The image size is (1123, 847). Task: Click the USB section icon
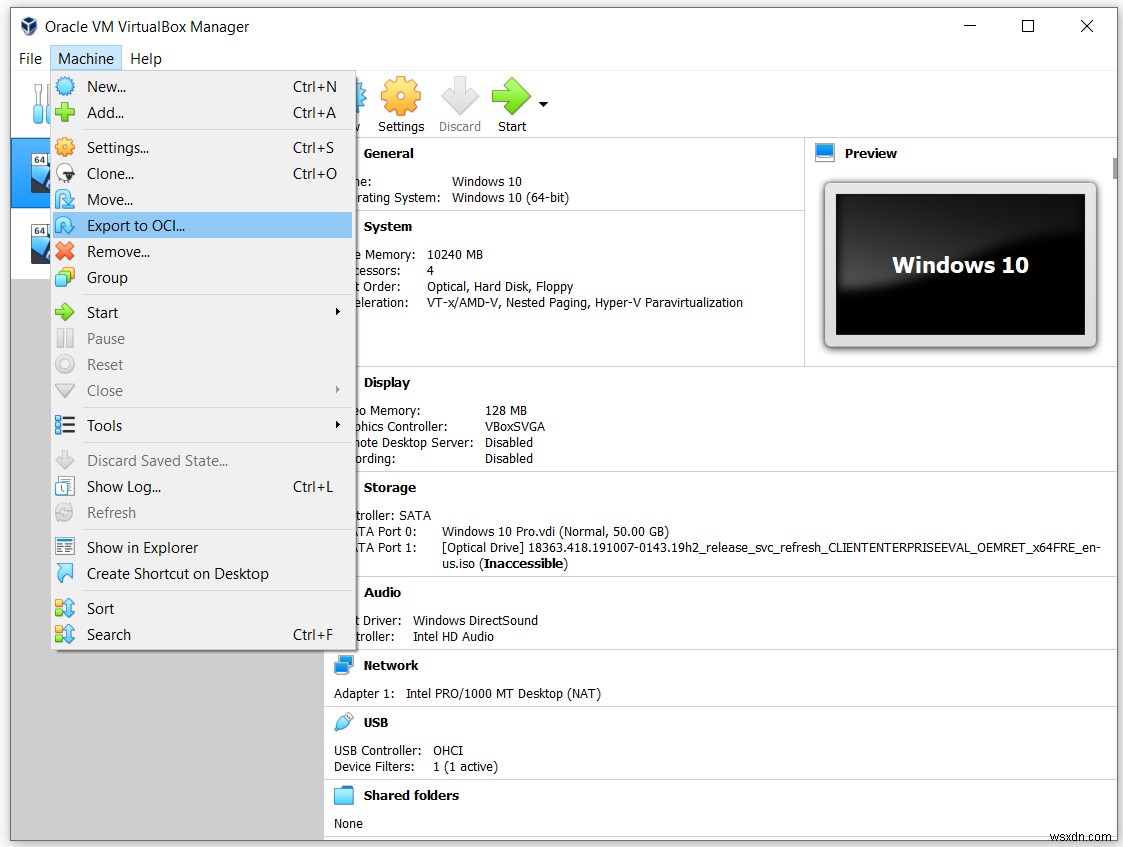[x=343, y=721]
